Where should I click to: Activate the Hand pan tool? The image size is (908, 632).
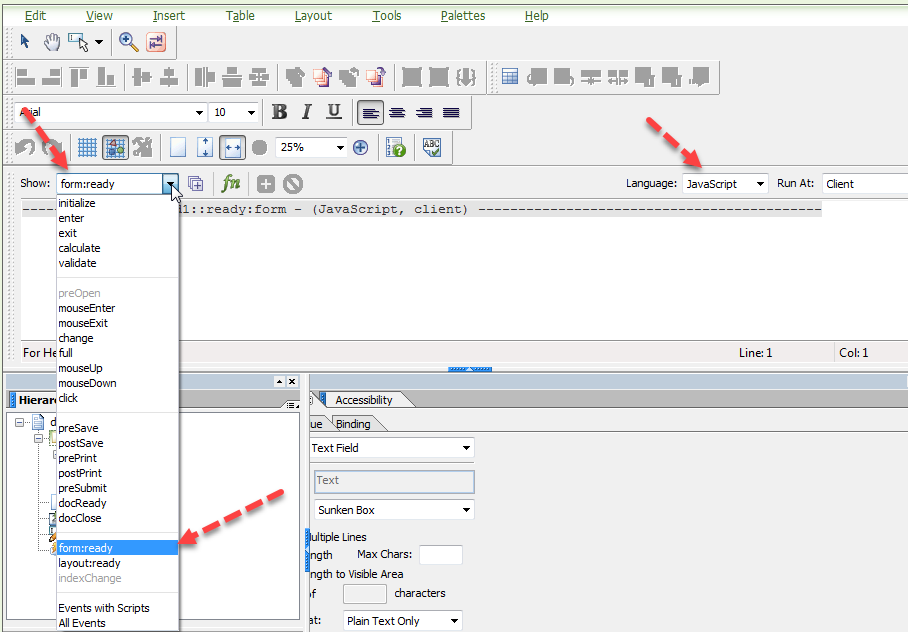[x=52, y=42]
